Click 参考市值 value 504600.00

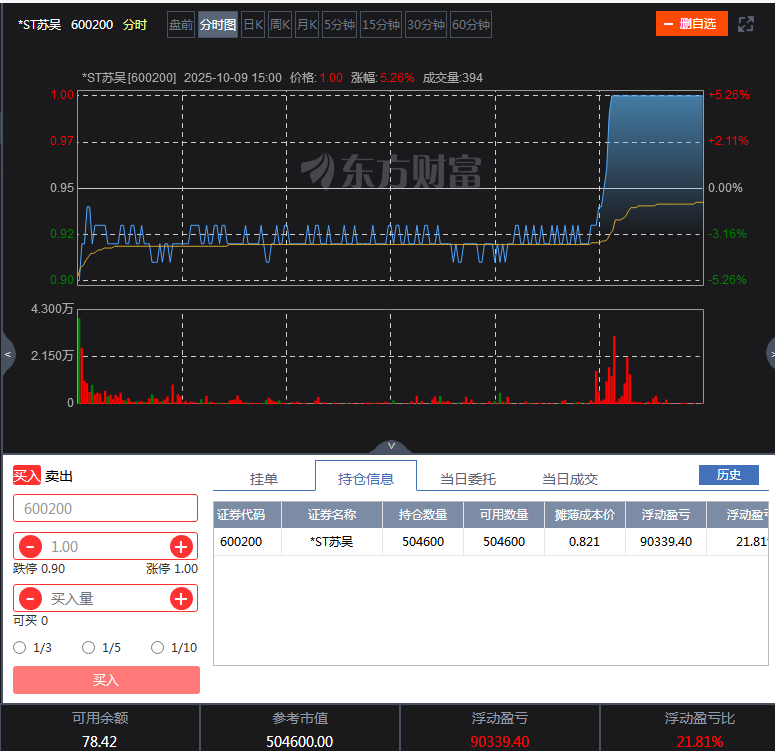pyautogui.click(x=300, y=741)
